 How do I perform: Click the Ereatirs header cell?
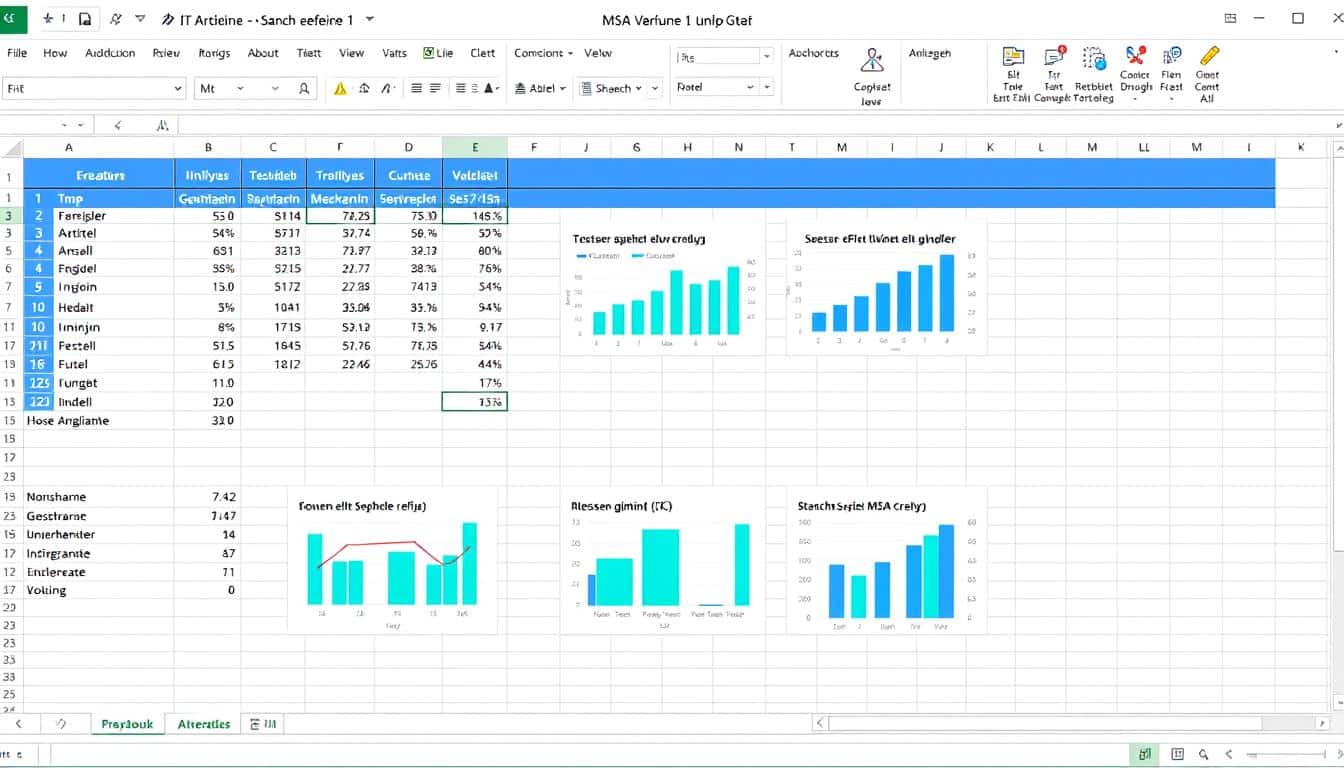coord(99,175)
